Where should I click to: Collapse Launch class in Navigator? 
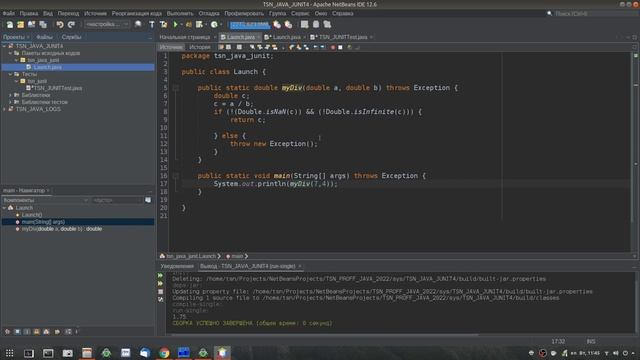coord(4,208)
